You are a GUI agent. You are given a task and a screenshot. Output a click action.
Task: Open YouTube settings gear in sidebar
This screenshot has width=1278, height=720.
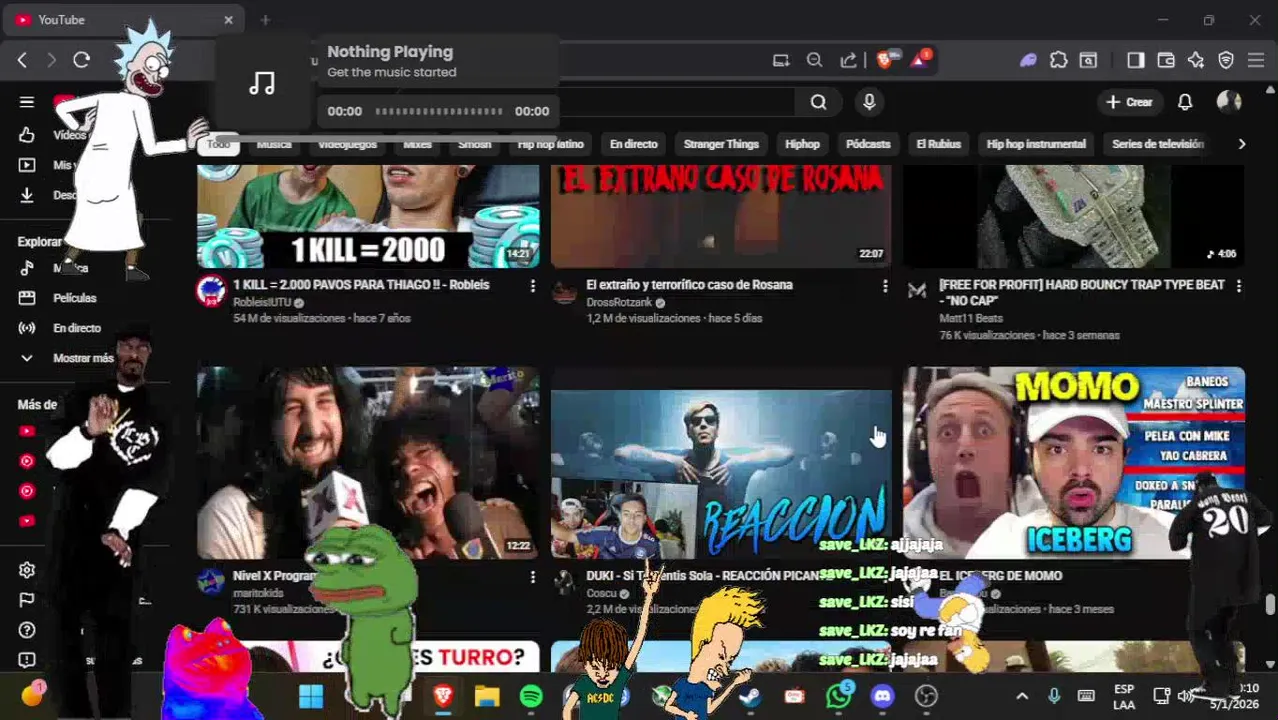pos(27,570)
